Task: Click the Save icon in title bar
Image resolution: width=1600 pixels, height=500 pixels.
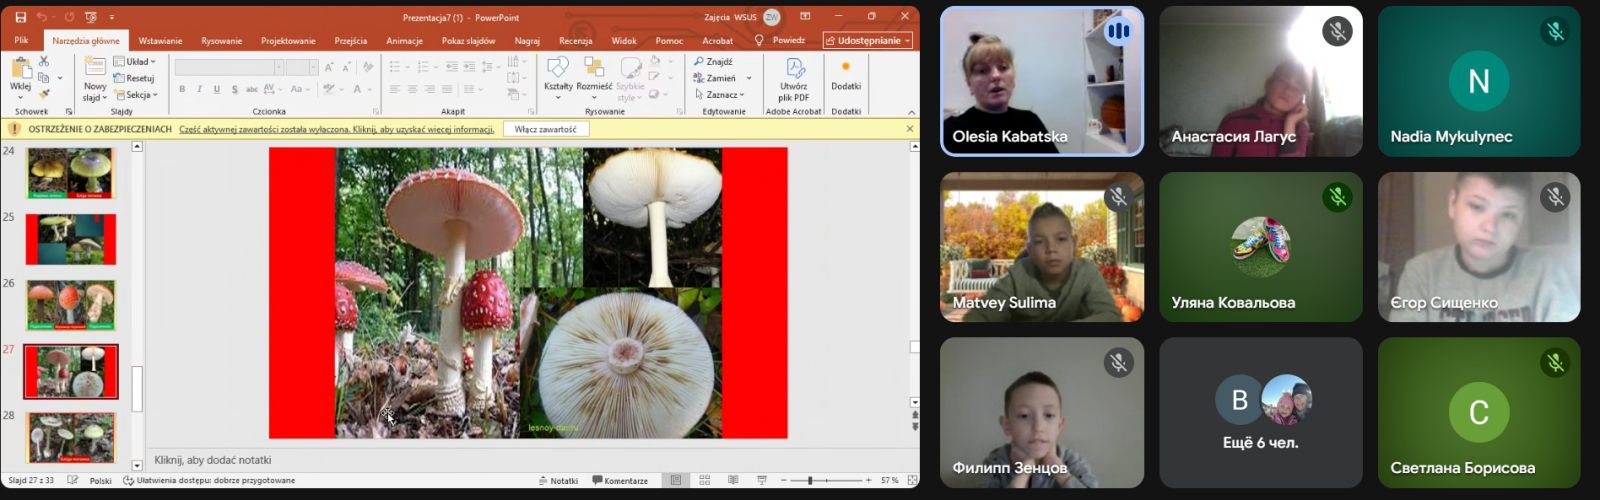Action: point(20,17)
